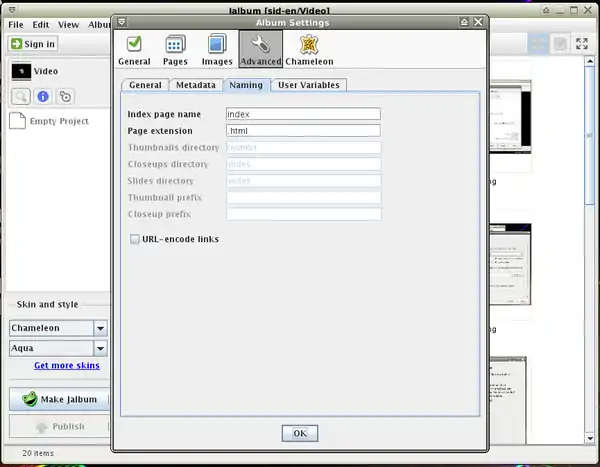Switch to the User Variables tab
Screen dimensions: 600x467
tap(309, 85)
